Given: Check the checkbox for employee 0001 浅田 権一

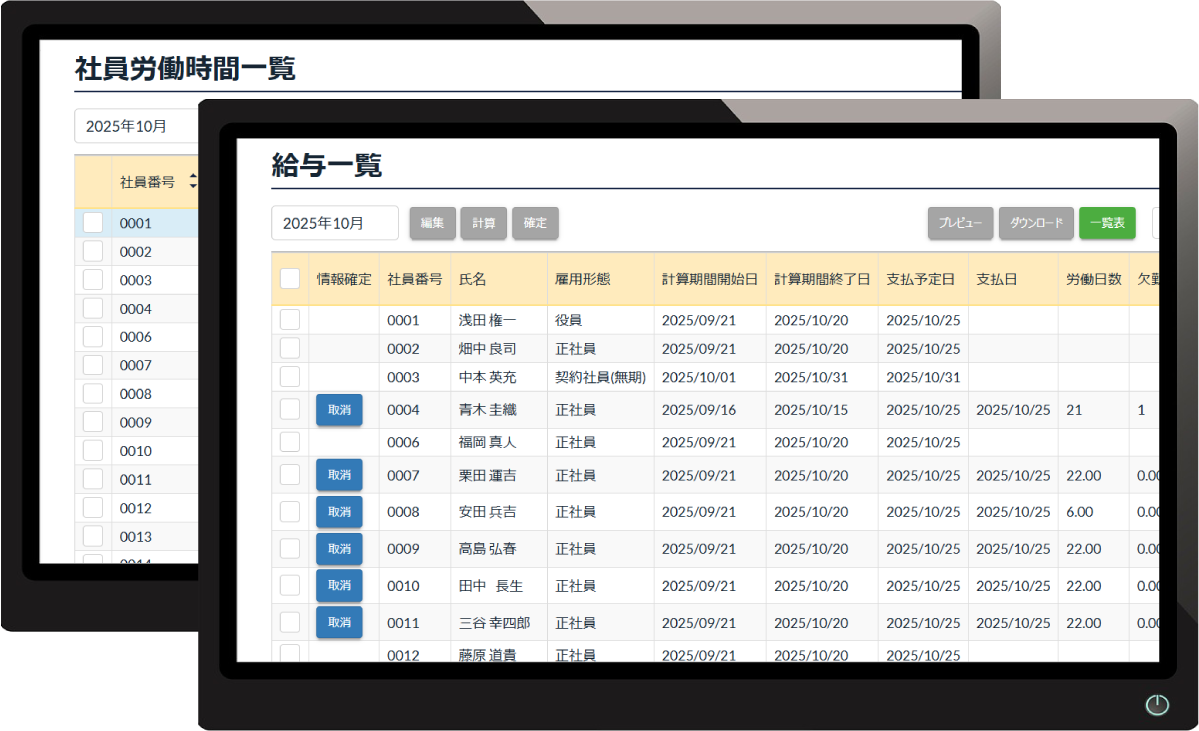Looking at the screenshot, I should (x=290, y=318).
